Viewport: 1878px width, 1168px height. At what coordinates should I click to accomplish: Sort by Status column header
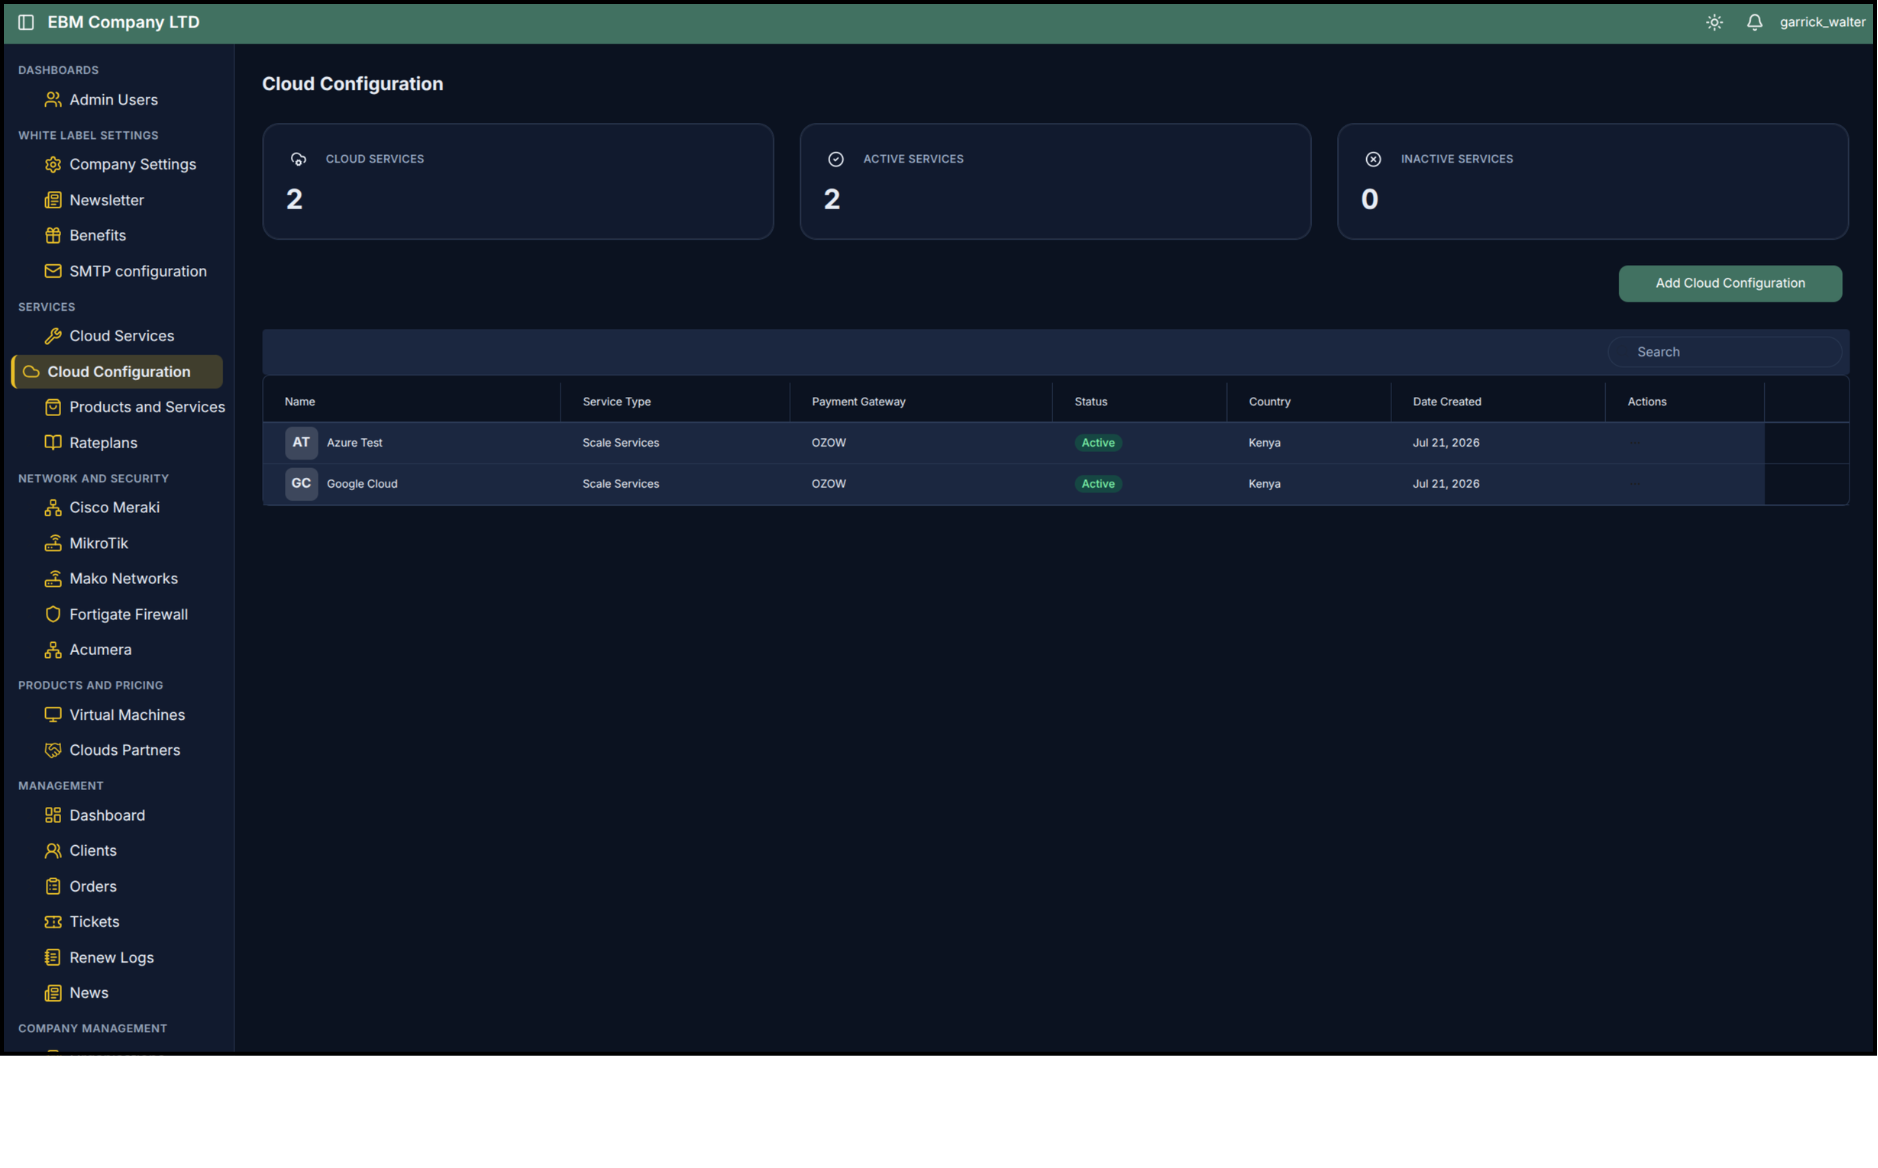coord(1091,402)
